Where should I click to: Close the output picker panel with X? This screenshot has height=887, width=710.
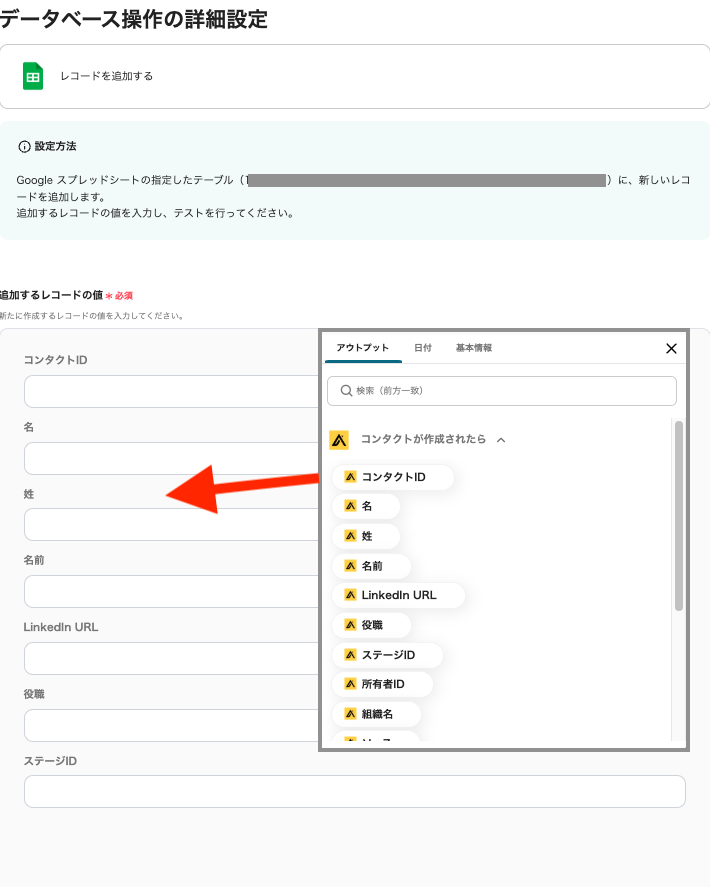pyautogui.click(x=671, y=348)
